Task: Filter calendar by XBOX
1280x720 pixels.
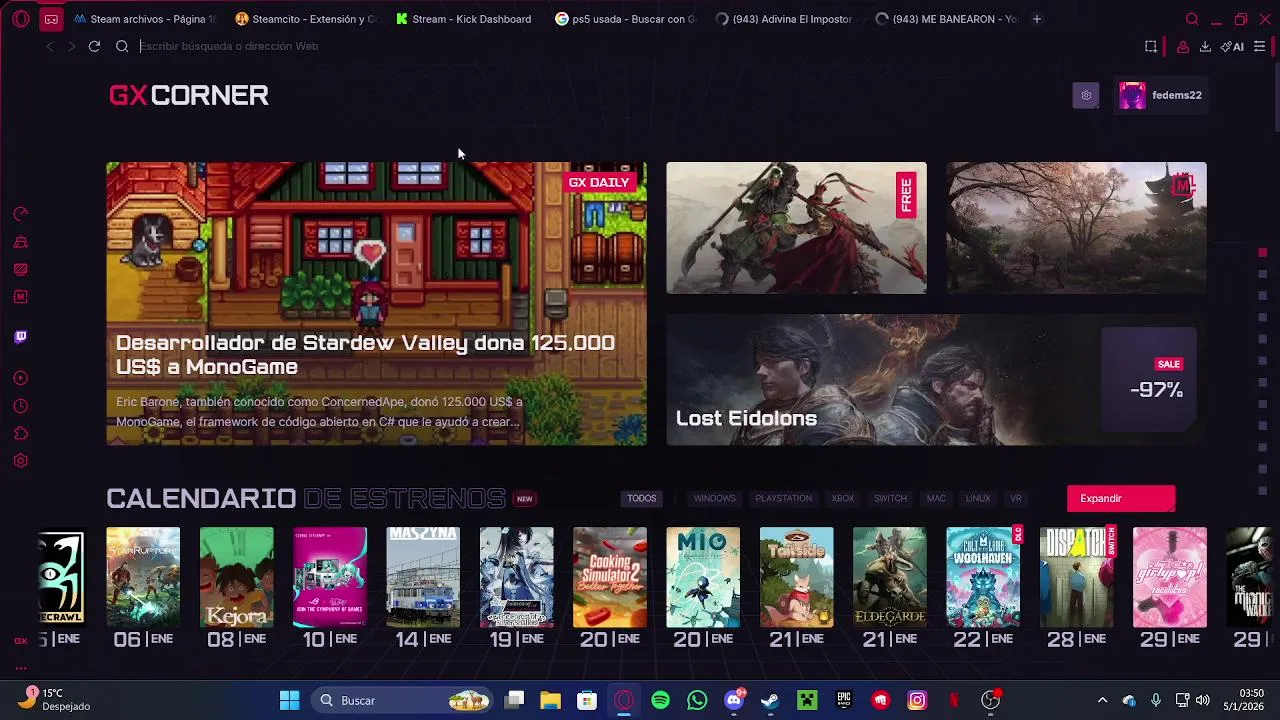Action: click(843, 498)
